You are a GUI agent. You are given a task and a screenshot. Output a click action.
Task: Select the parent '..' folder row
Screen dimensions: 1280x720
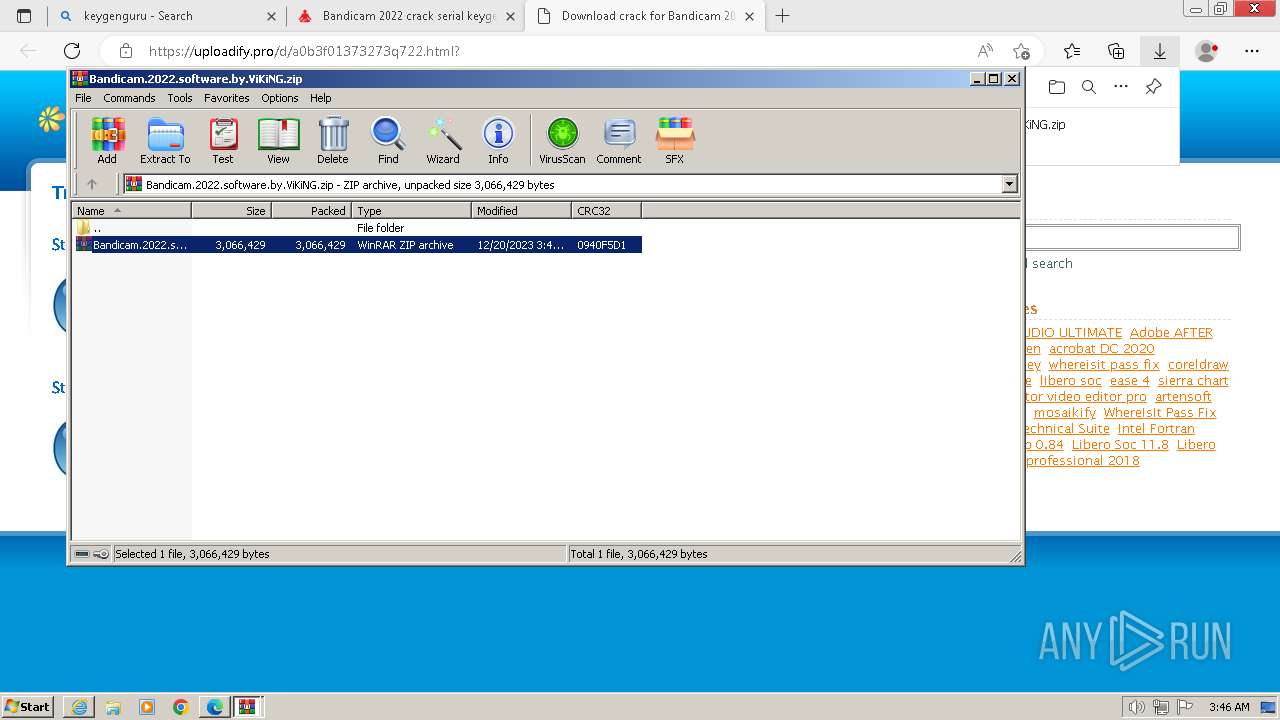tap(357, 228)
